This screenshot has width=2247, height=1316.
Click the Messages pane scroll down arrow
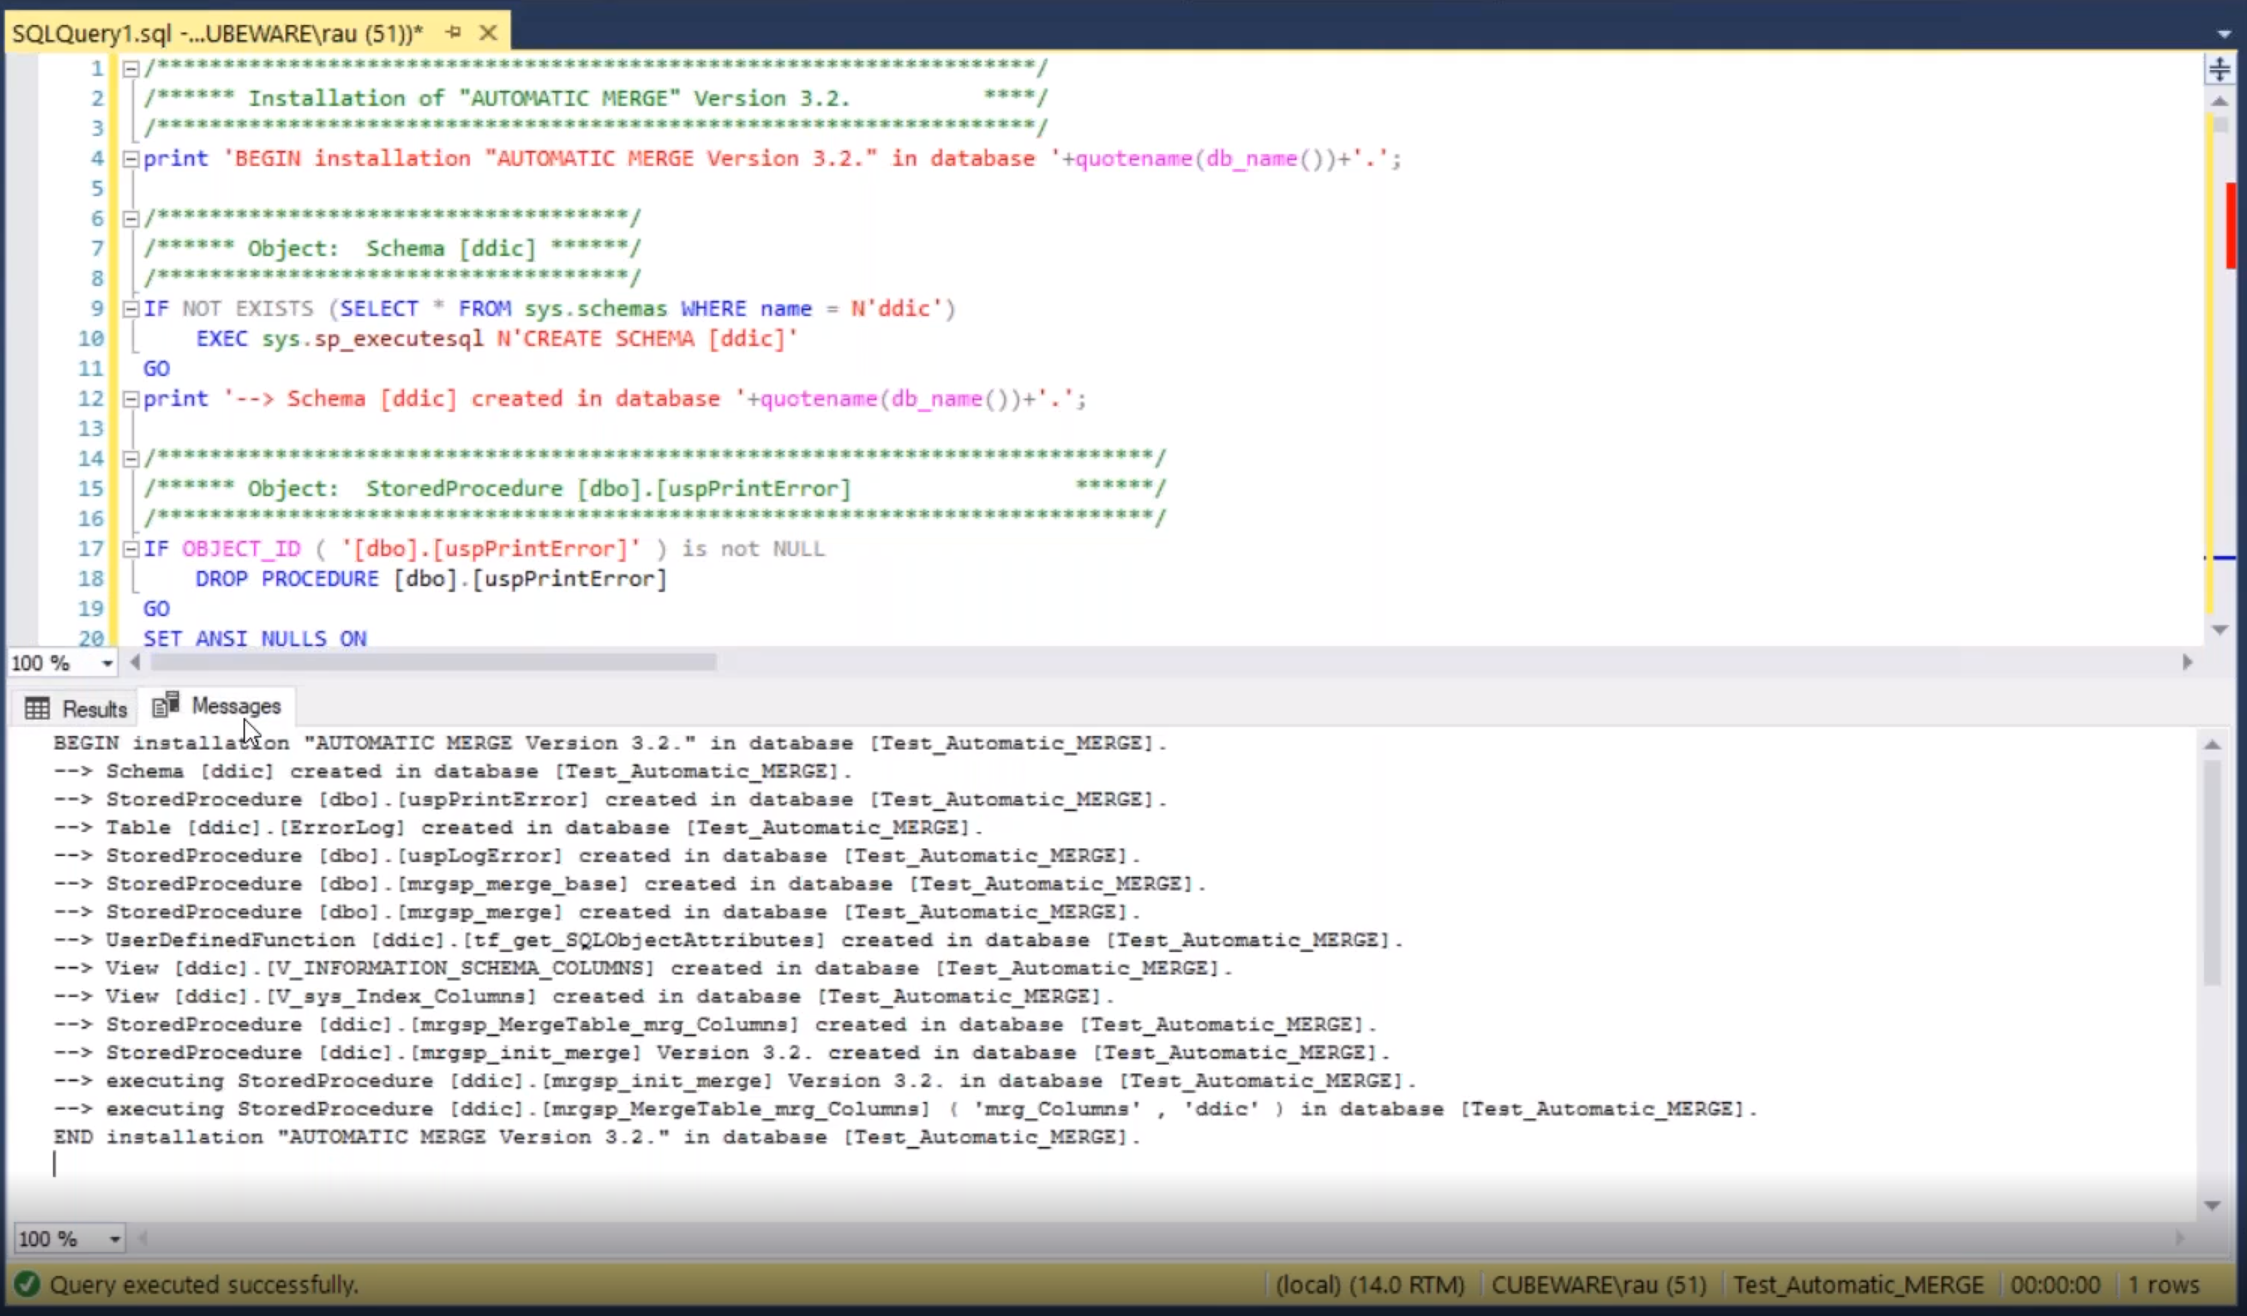pyautogui.click(x=2212, y=1206)
